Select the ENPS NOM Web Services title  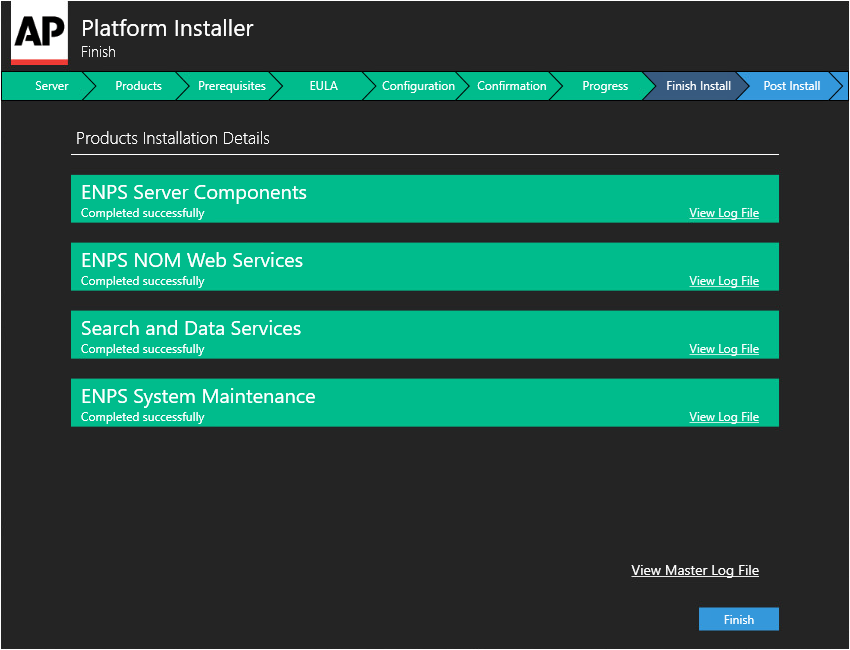[192, 260]
